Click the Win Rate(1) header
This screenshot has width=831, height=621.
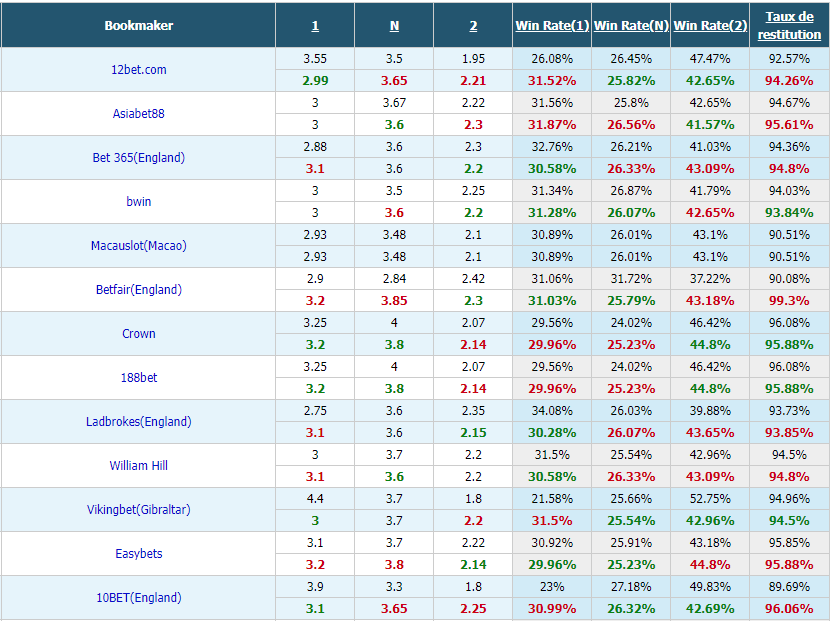[x=552, y=25]
